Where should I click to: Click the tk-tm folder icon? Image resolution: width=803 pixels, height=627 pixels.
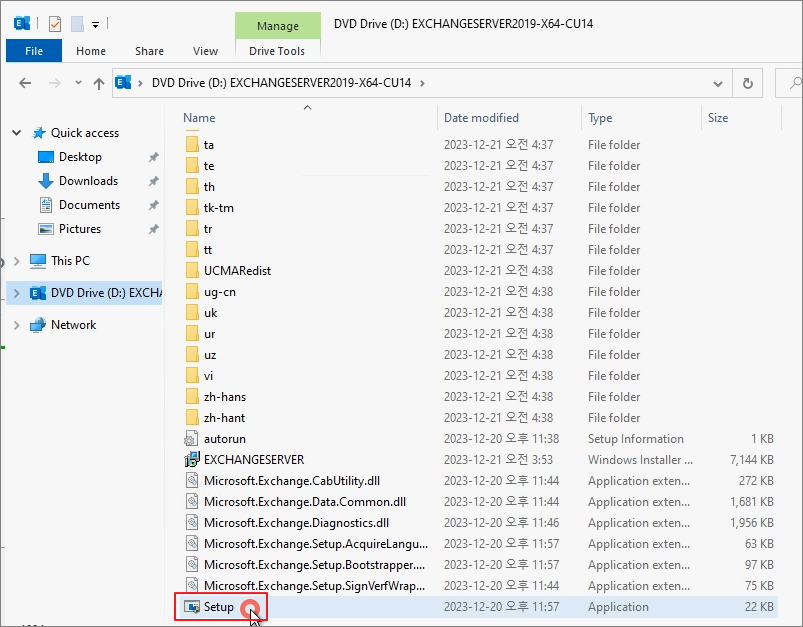pos(192,208)
